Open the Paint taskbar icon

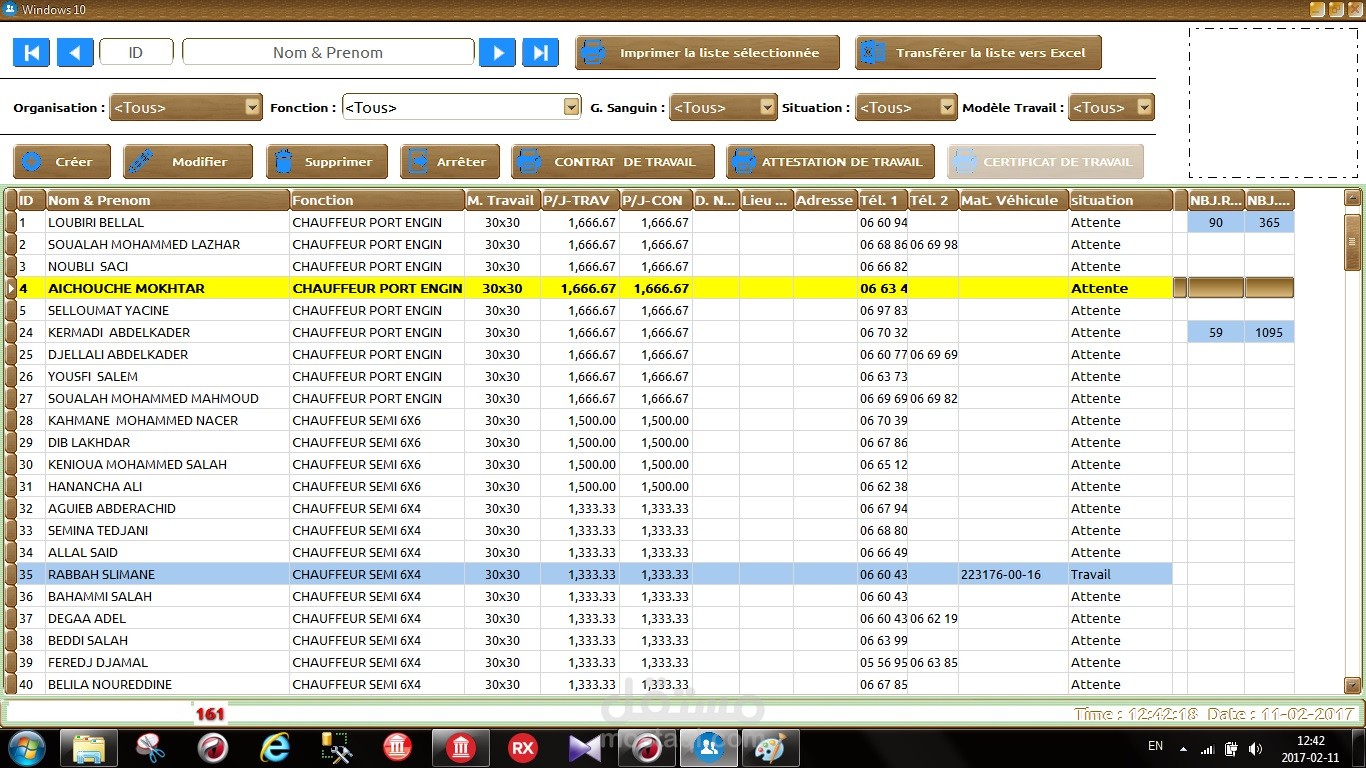click(x=770, y=748)
